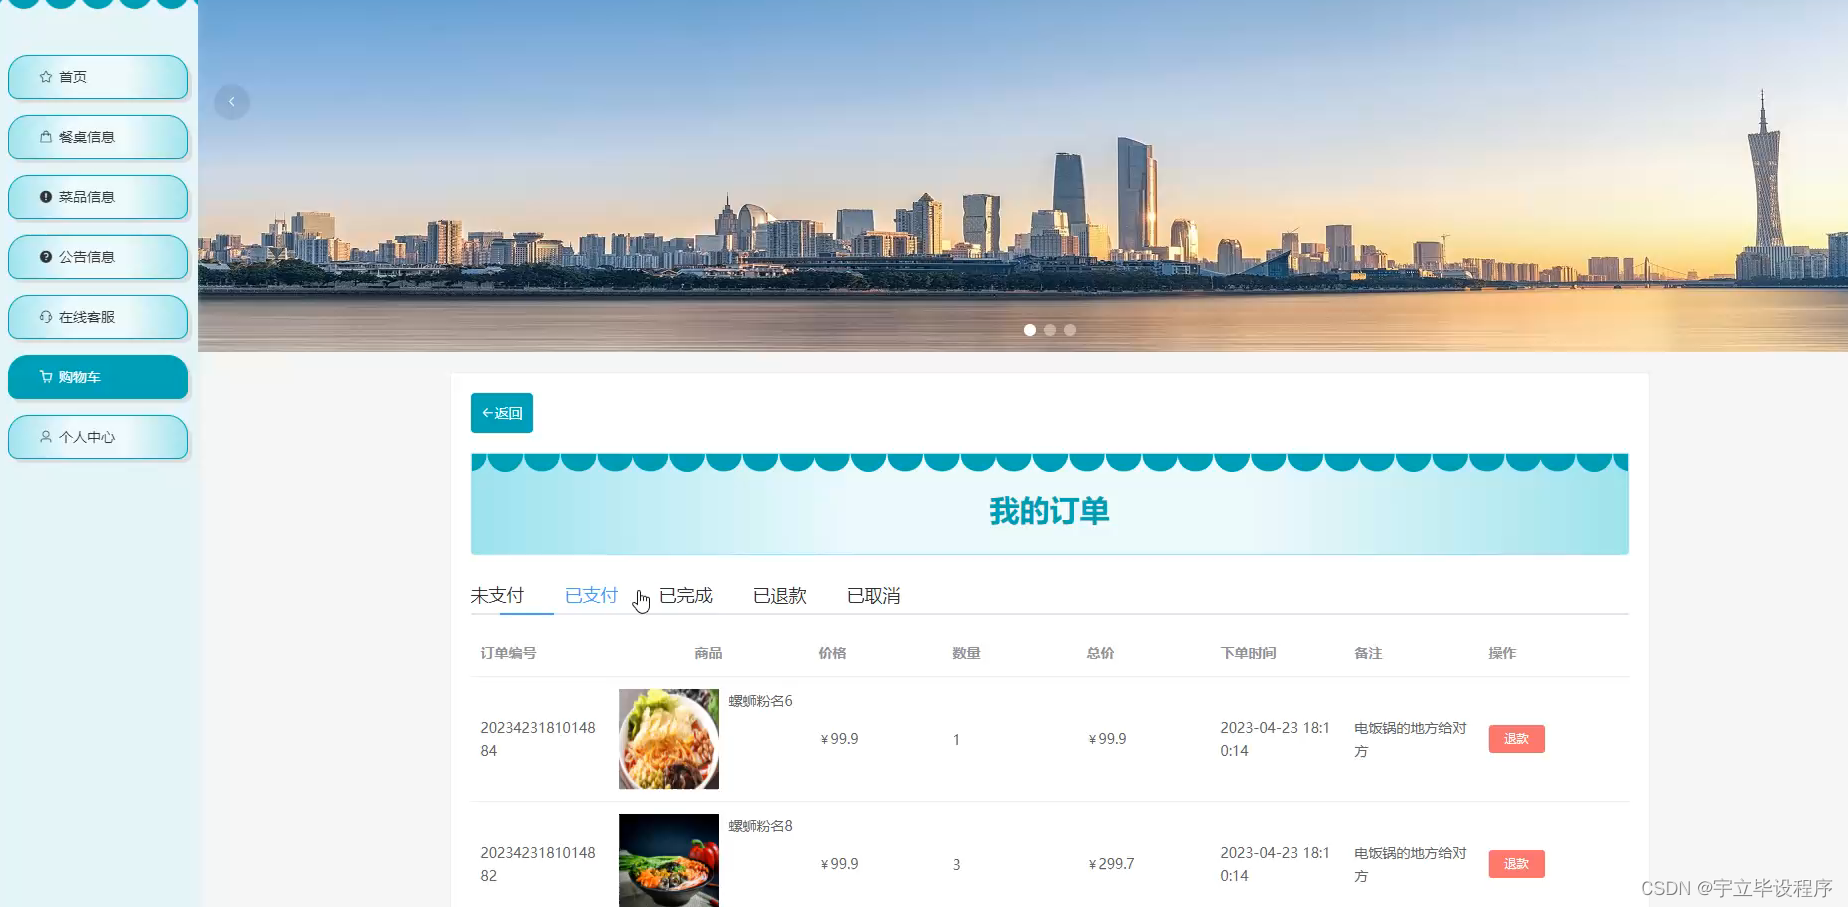Open the 已取消 order tab
1848x907 pixels.
874,595
